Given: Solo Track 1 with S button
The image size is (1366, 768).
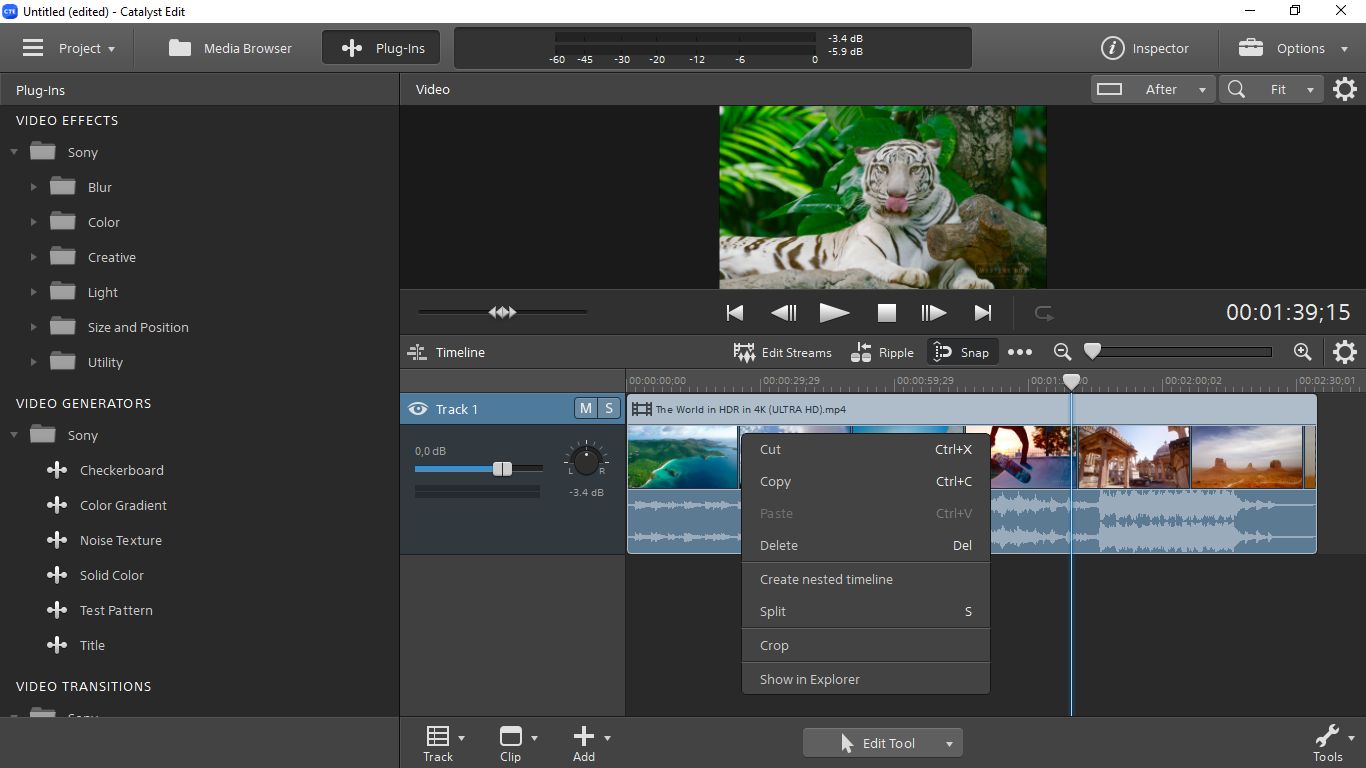Looking at the screenshot, I should [x=609, y=408].
